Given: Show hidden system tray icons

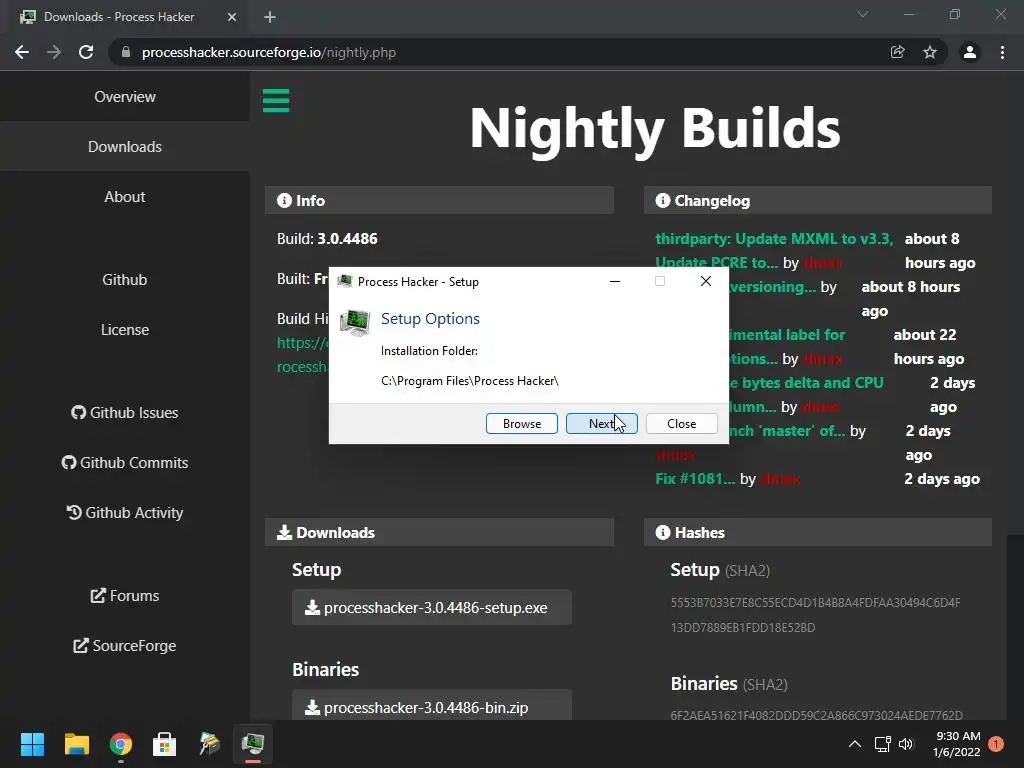Looking at the screenshot, I should coord(854,744).
